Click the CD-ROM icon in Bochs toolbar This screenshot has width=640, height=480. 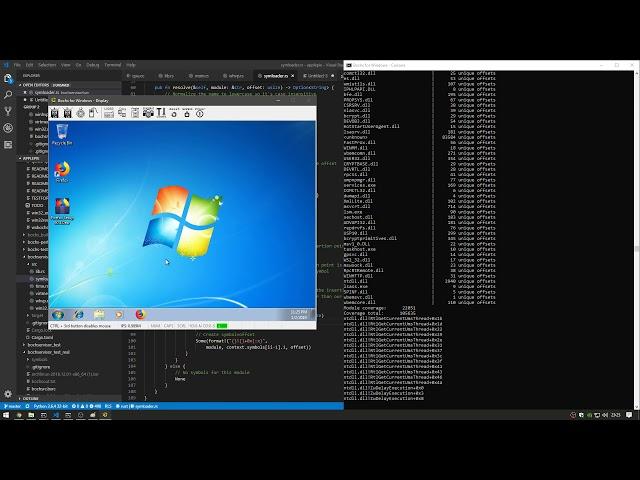[x=81, y=113]
